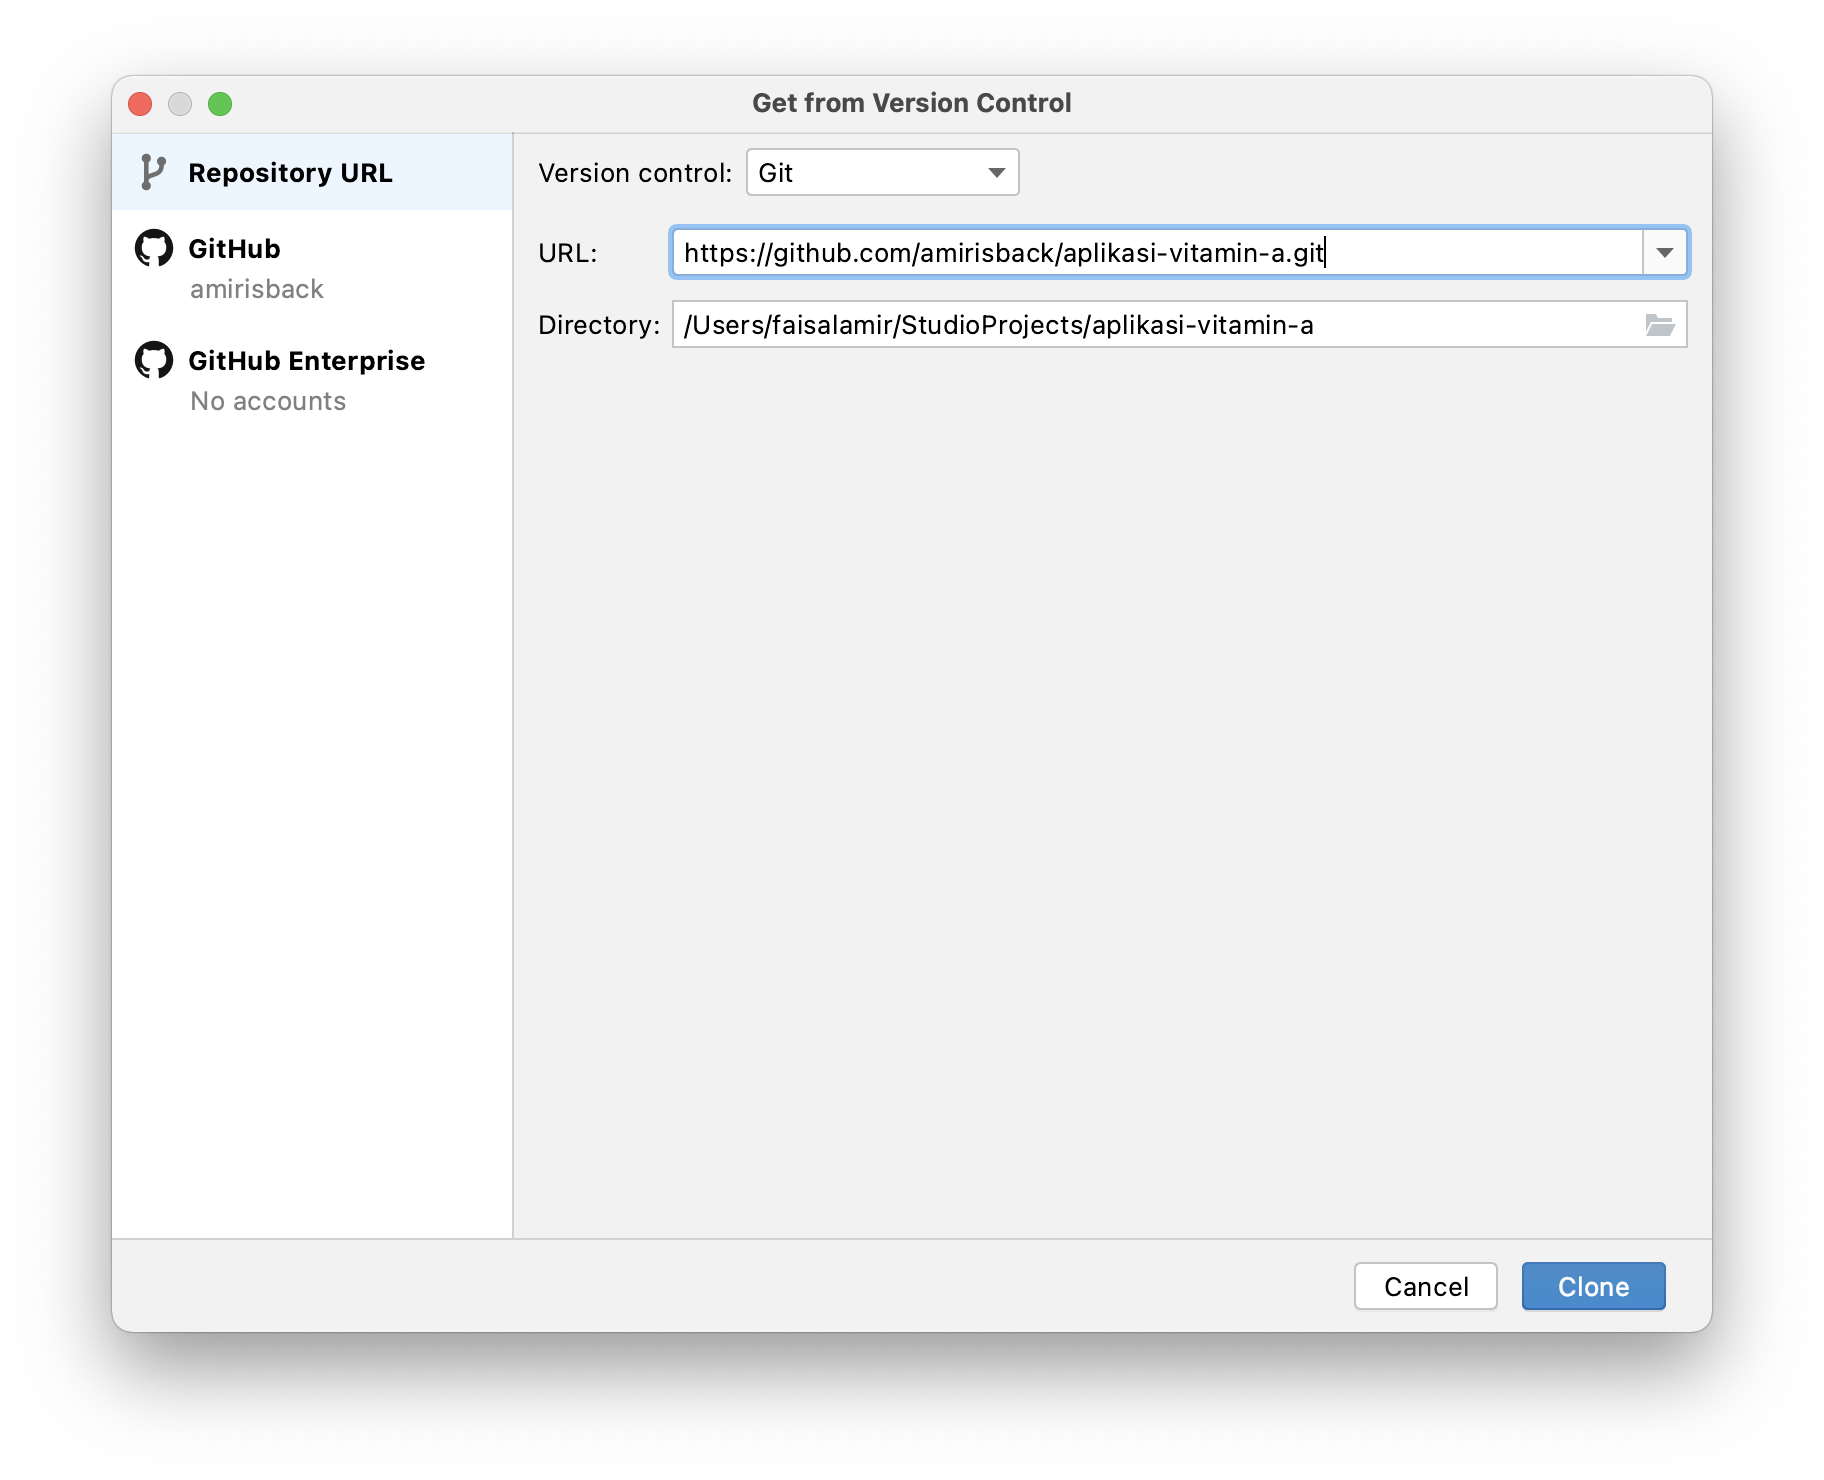Viewport: 1824px width, 1480px height.
Task: Click the branch icon beside Repository URL
Action: click(x=153, y=172)
